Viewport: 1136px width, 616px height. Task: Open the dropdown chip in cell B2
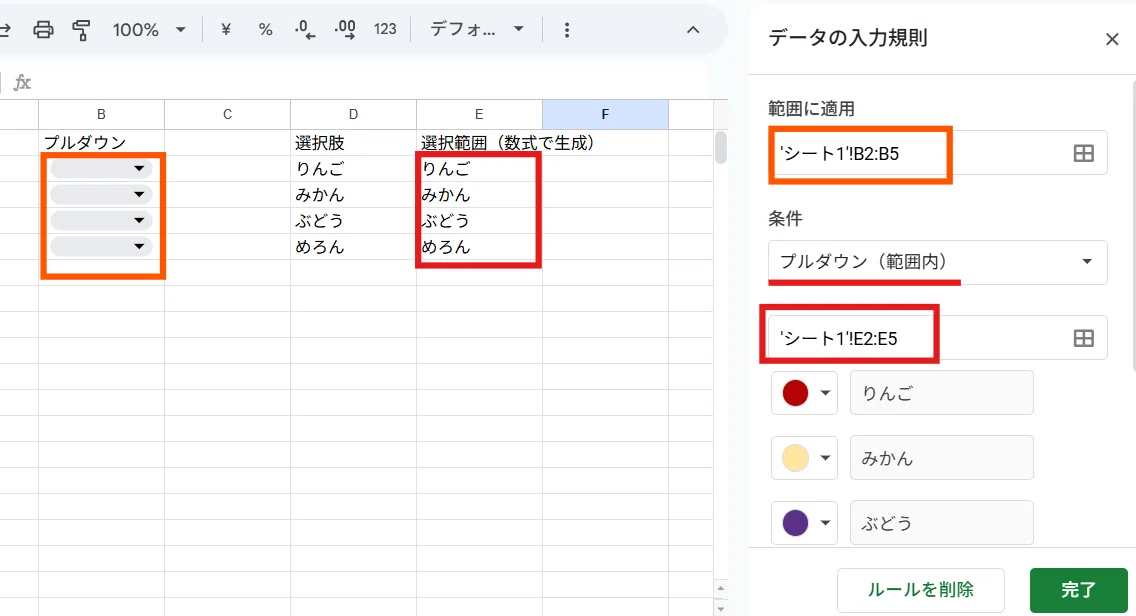101,169
